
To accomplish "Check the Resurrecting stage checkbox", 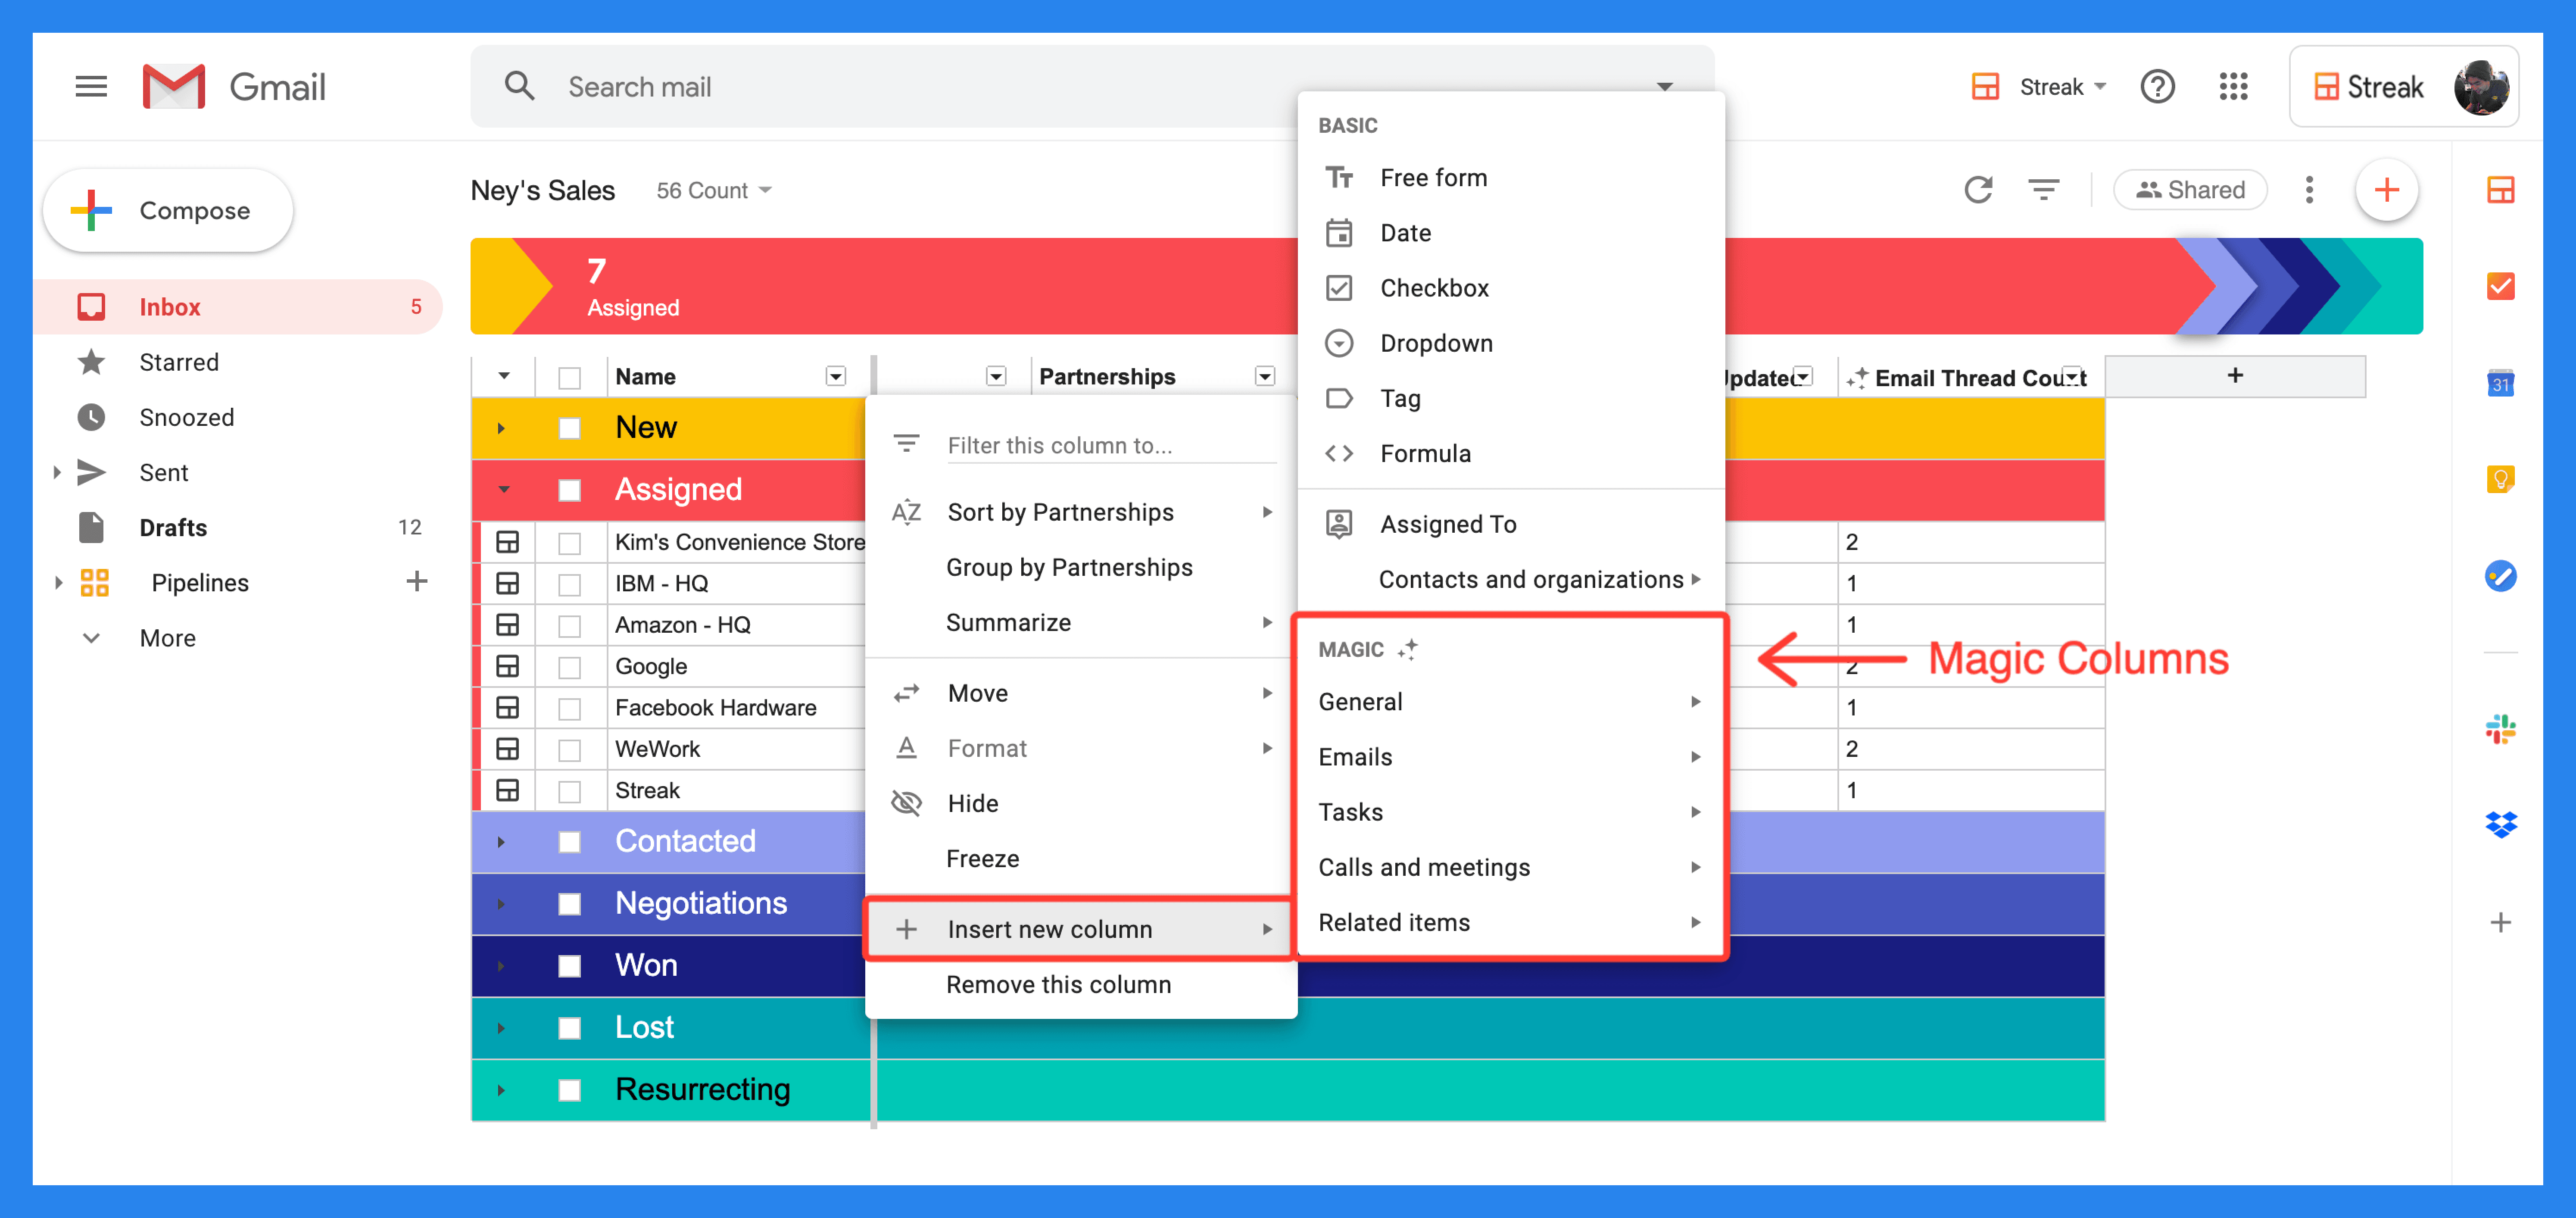I will (569, 1090).
